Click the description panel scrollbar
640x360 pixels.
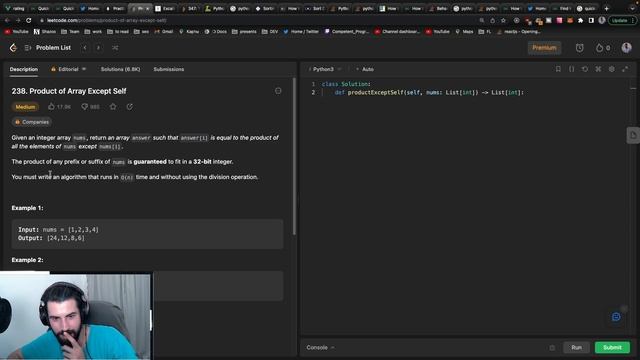[294, 156]
